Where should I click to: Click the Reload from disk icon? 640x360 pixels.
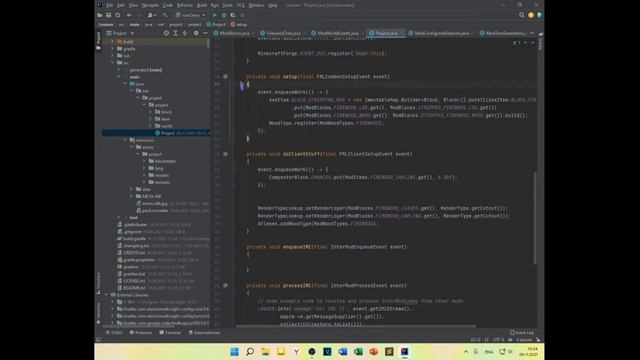coord(118,15)
